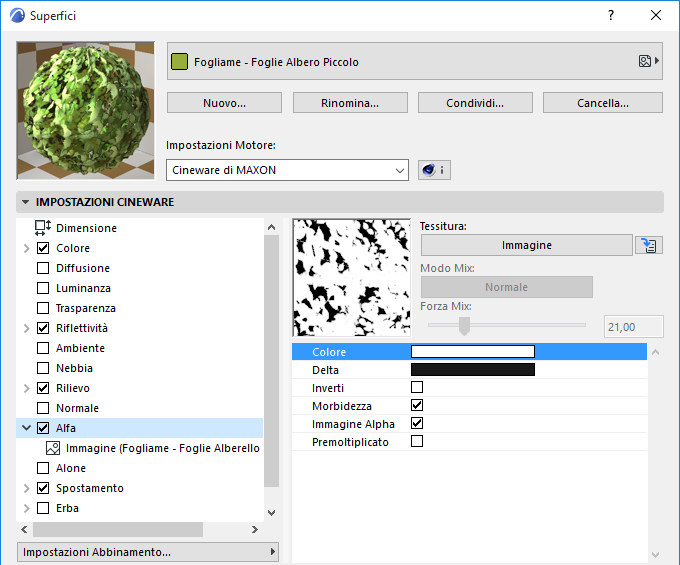Collapse the Alfa tree item
This screenshot has height=565, width=680.
[25, 428]
